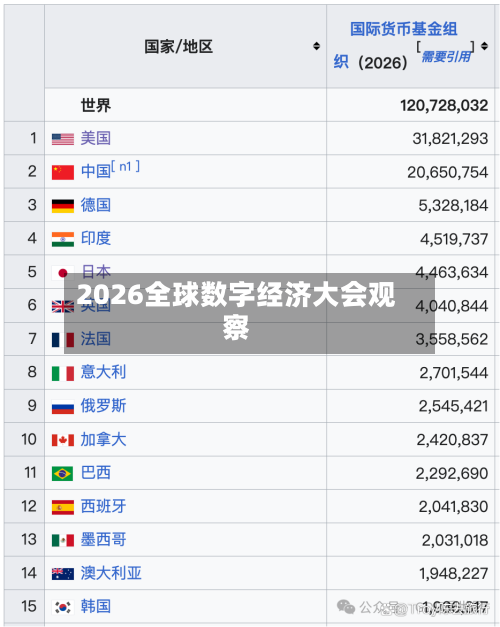Image resolution: width=500 pixels, height=627 pixels.
Task: Click the India flag icon
Action: (63, 239)
